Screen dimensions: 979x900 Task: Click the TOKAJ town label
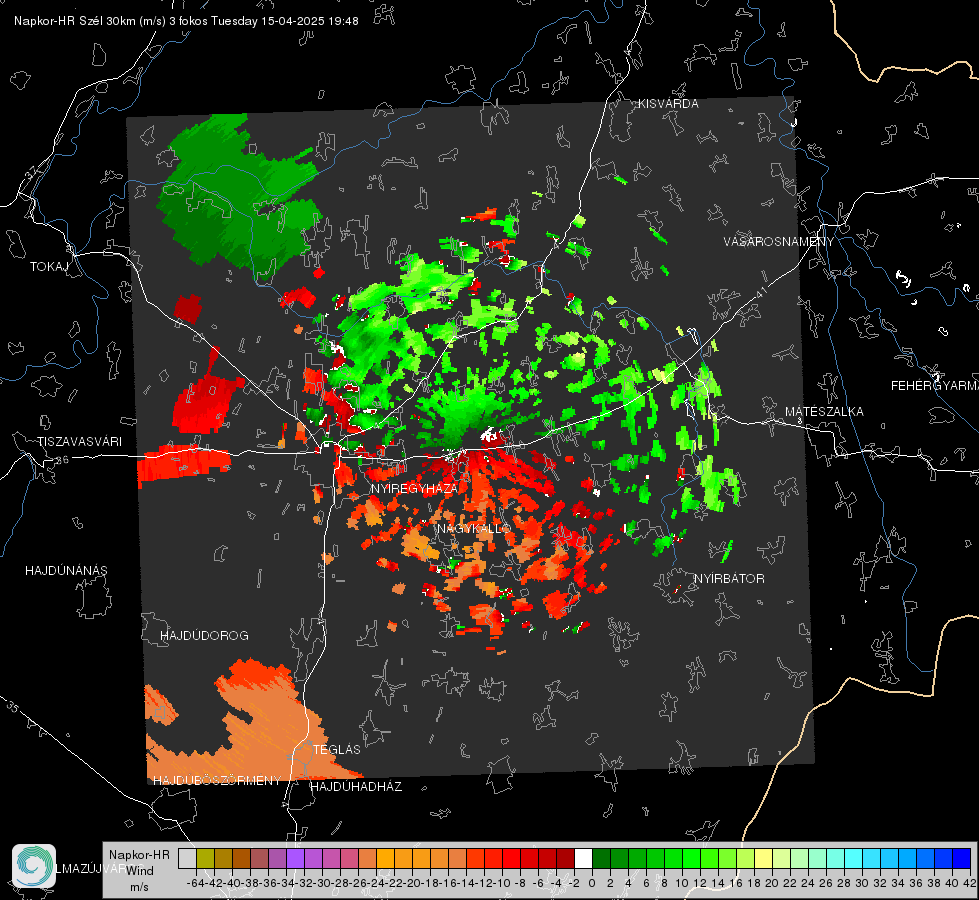click(x=49, y=267)
